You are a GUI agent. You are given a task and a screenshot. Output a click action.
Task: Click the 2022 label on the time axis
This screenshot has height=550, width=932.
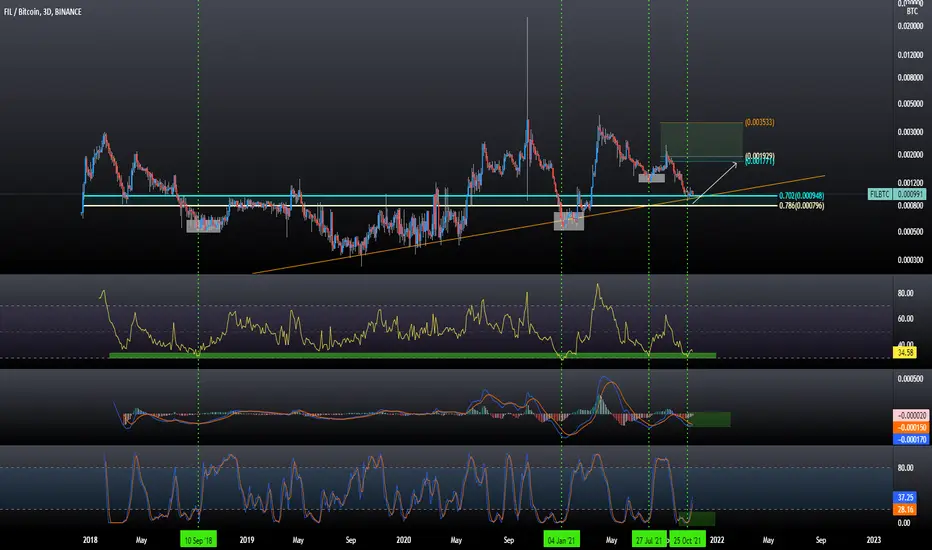tap(717, 540)
